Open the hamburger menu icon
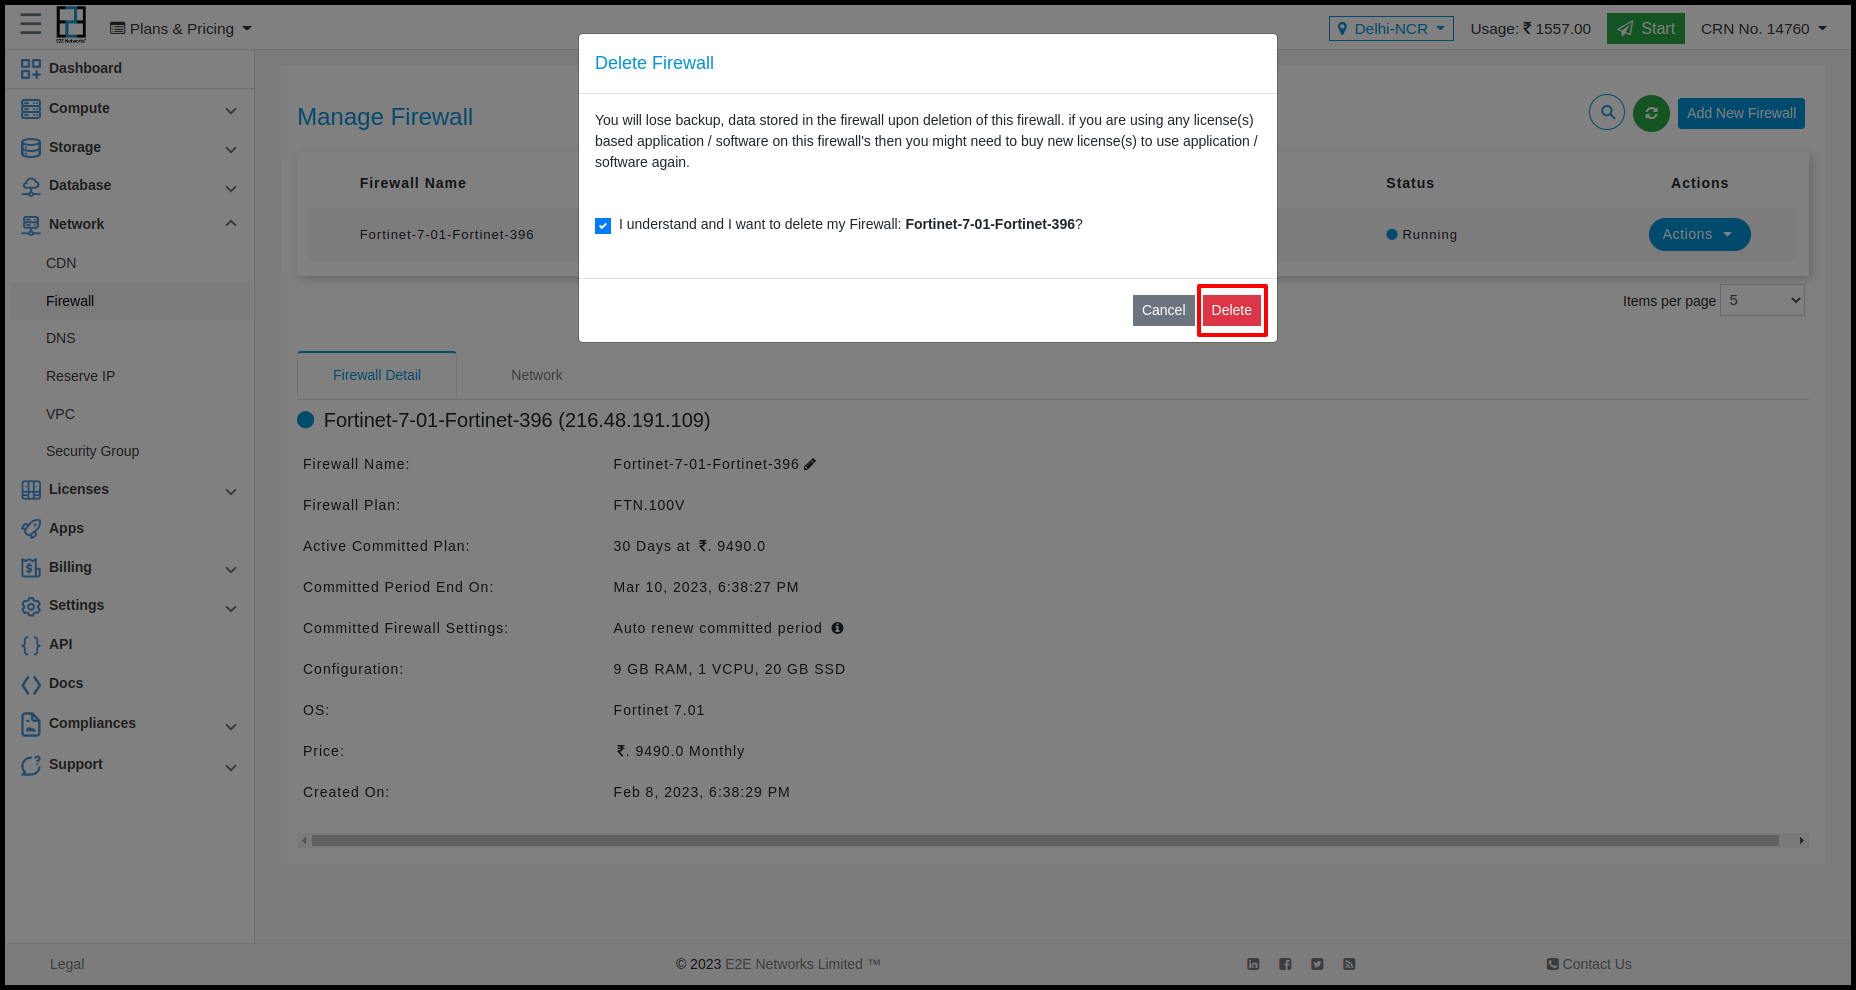Viewport: 1856px width, 990px height. 31,24
